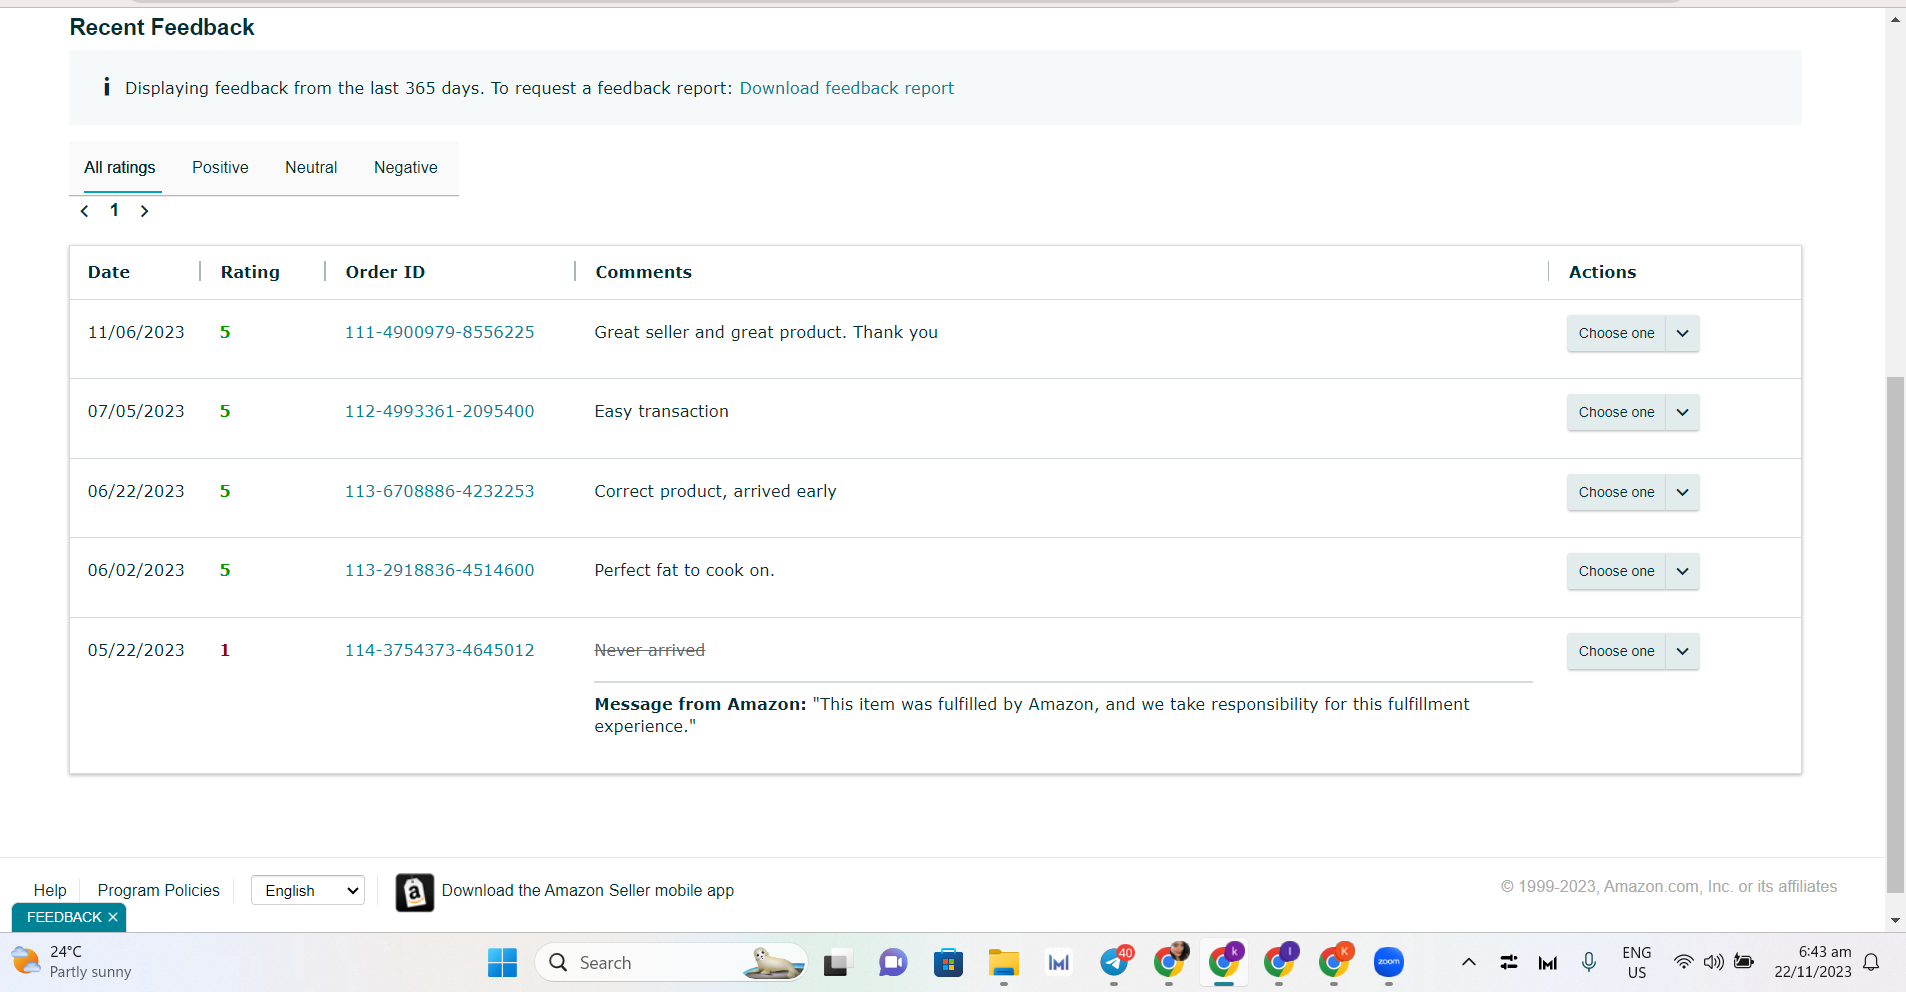Open Choose one dropdown for Perfect fat feedback
Viewport: 1906px width, 992px height.
(1633, 571)
